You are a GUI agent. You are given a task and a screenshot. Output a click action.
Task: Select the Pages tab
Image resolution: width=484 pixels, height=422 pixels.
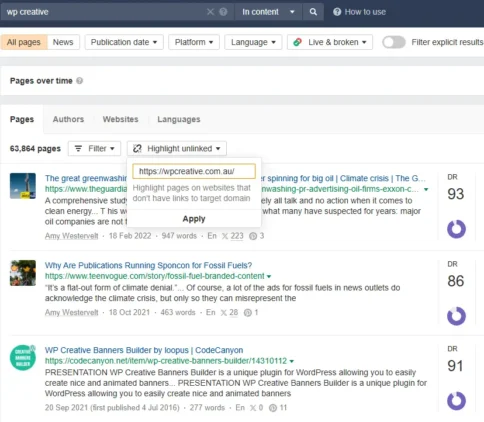tap(22, 119)
